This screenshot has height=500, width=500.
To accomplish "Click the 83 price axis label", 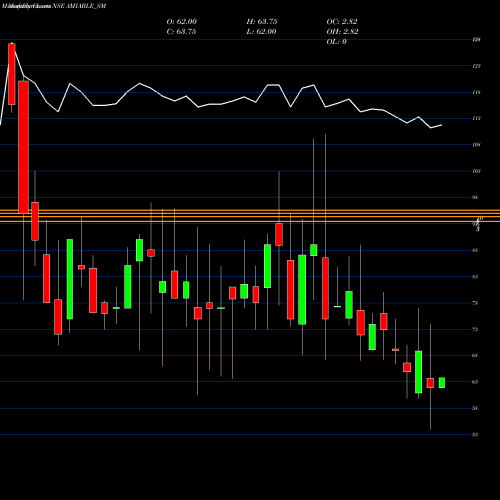I will point(475,277).
